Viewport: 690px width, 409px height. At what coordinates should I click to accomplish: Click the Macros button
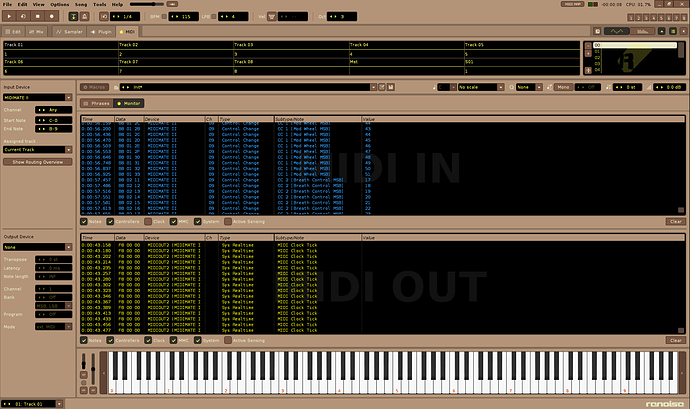pos(94,87)
